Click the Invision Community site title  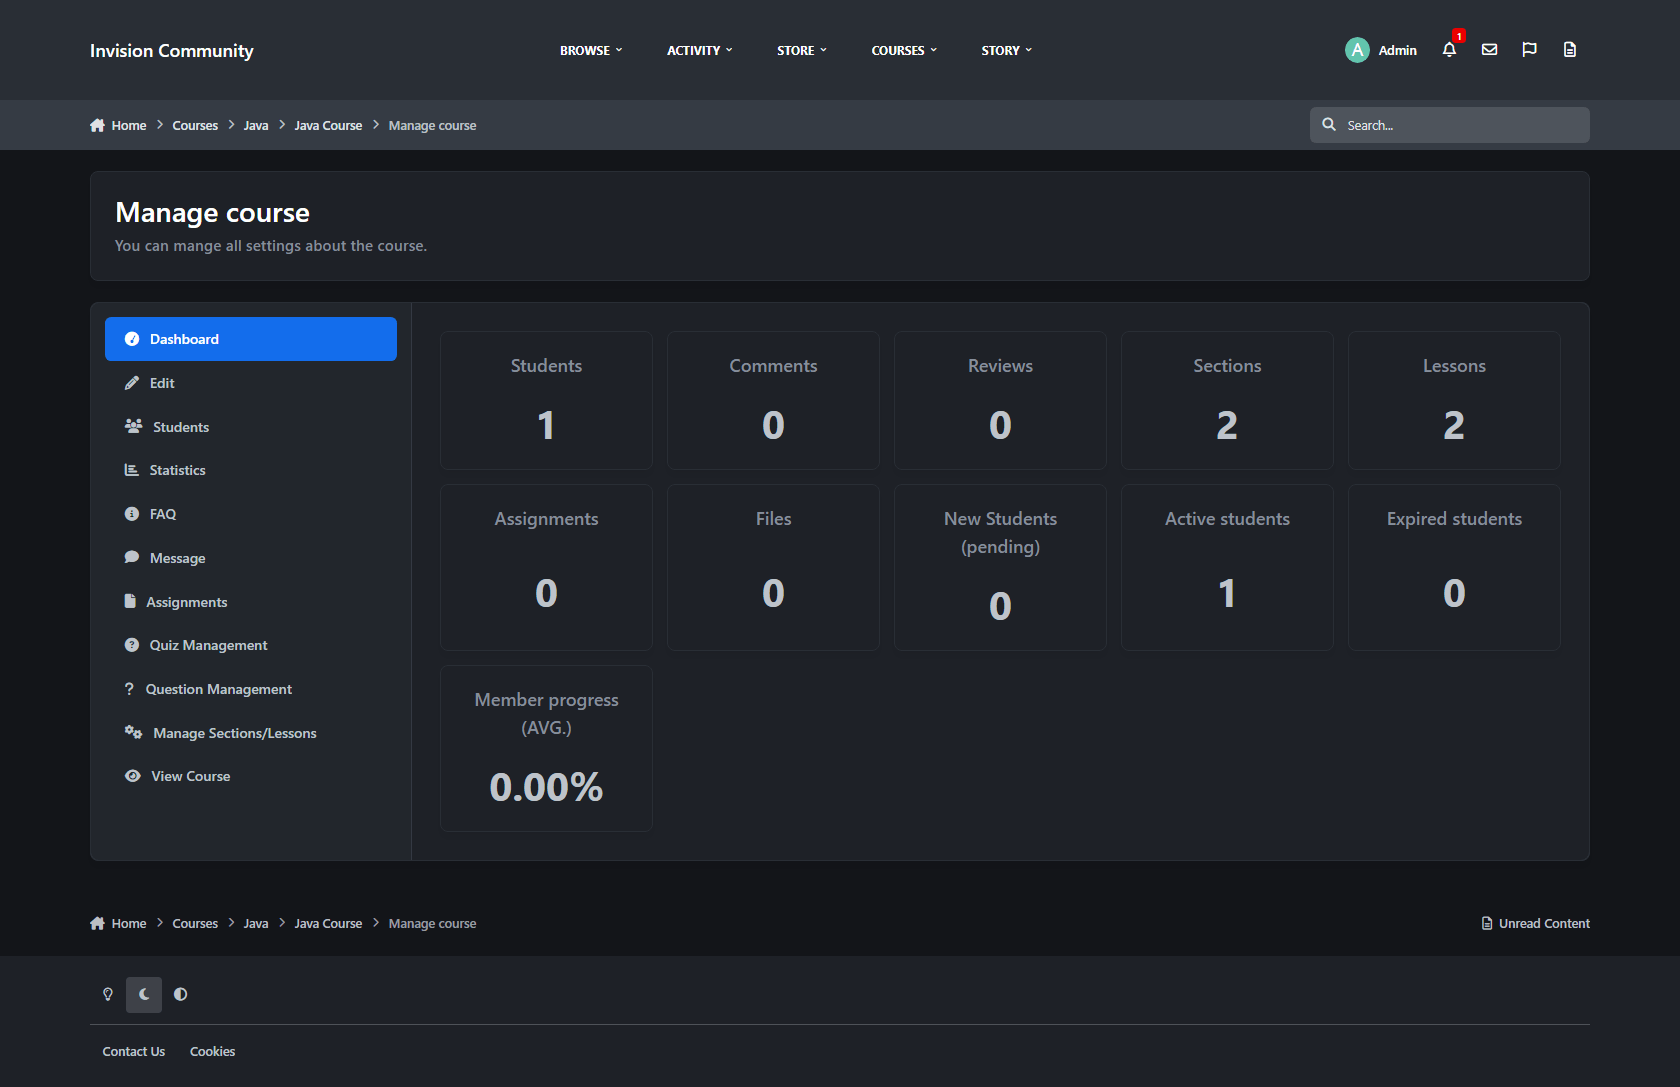(172, 50)
